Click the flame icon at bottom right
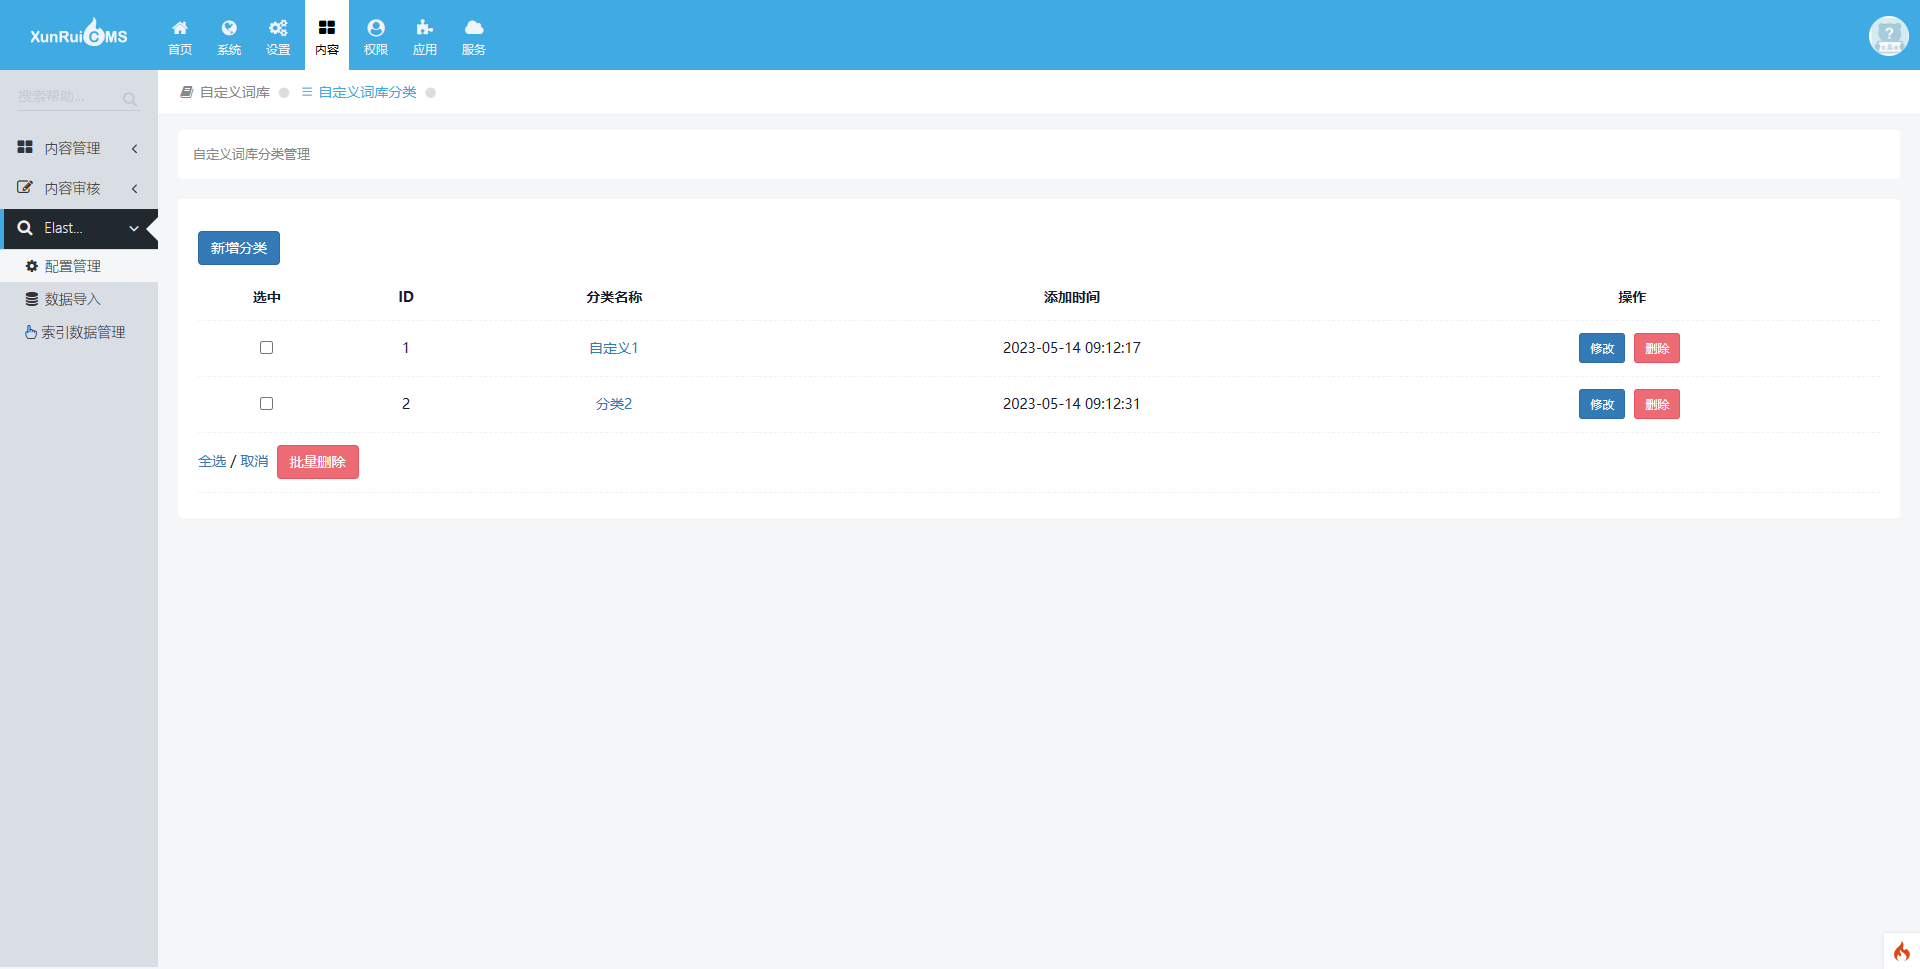The height and width of the screenshot is (969, 1920). coord(1901,951)
